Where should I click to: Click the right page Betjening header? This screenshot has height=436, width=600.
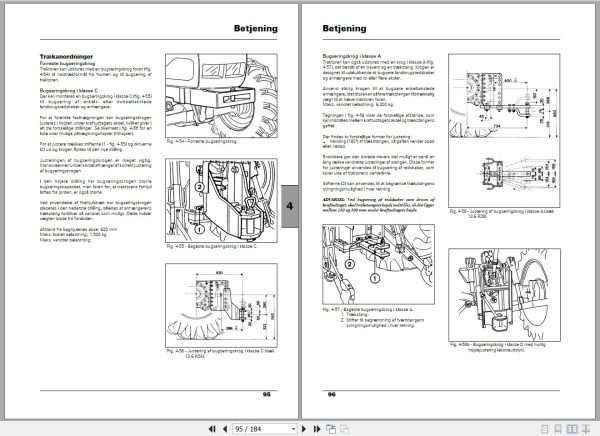[x=344, y=28]
